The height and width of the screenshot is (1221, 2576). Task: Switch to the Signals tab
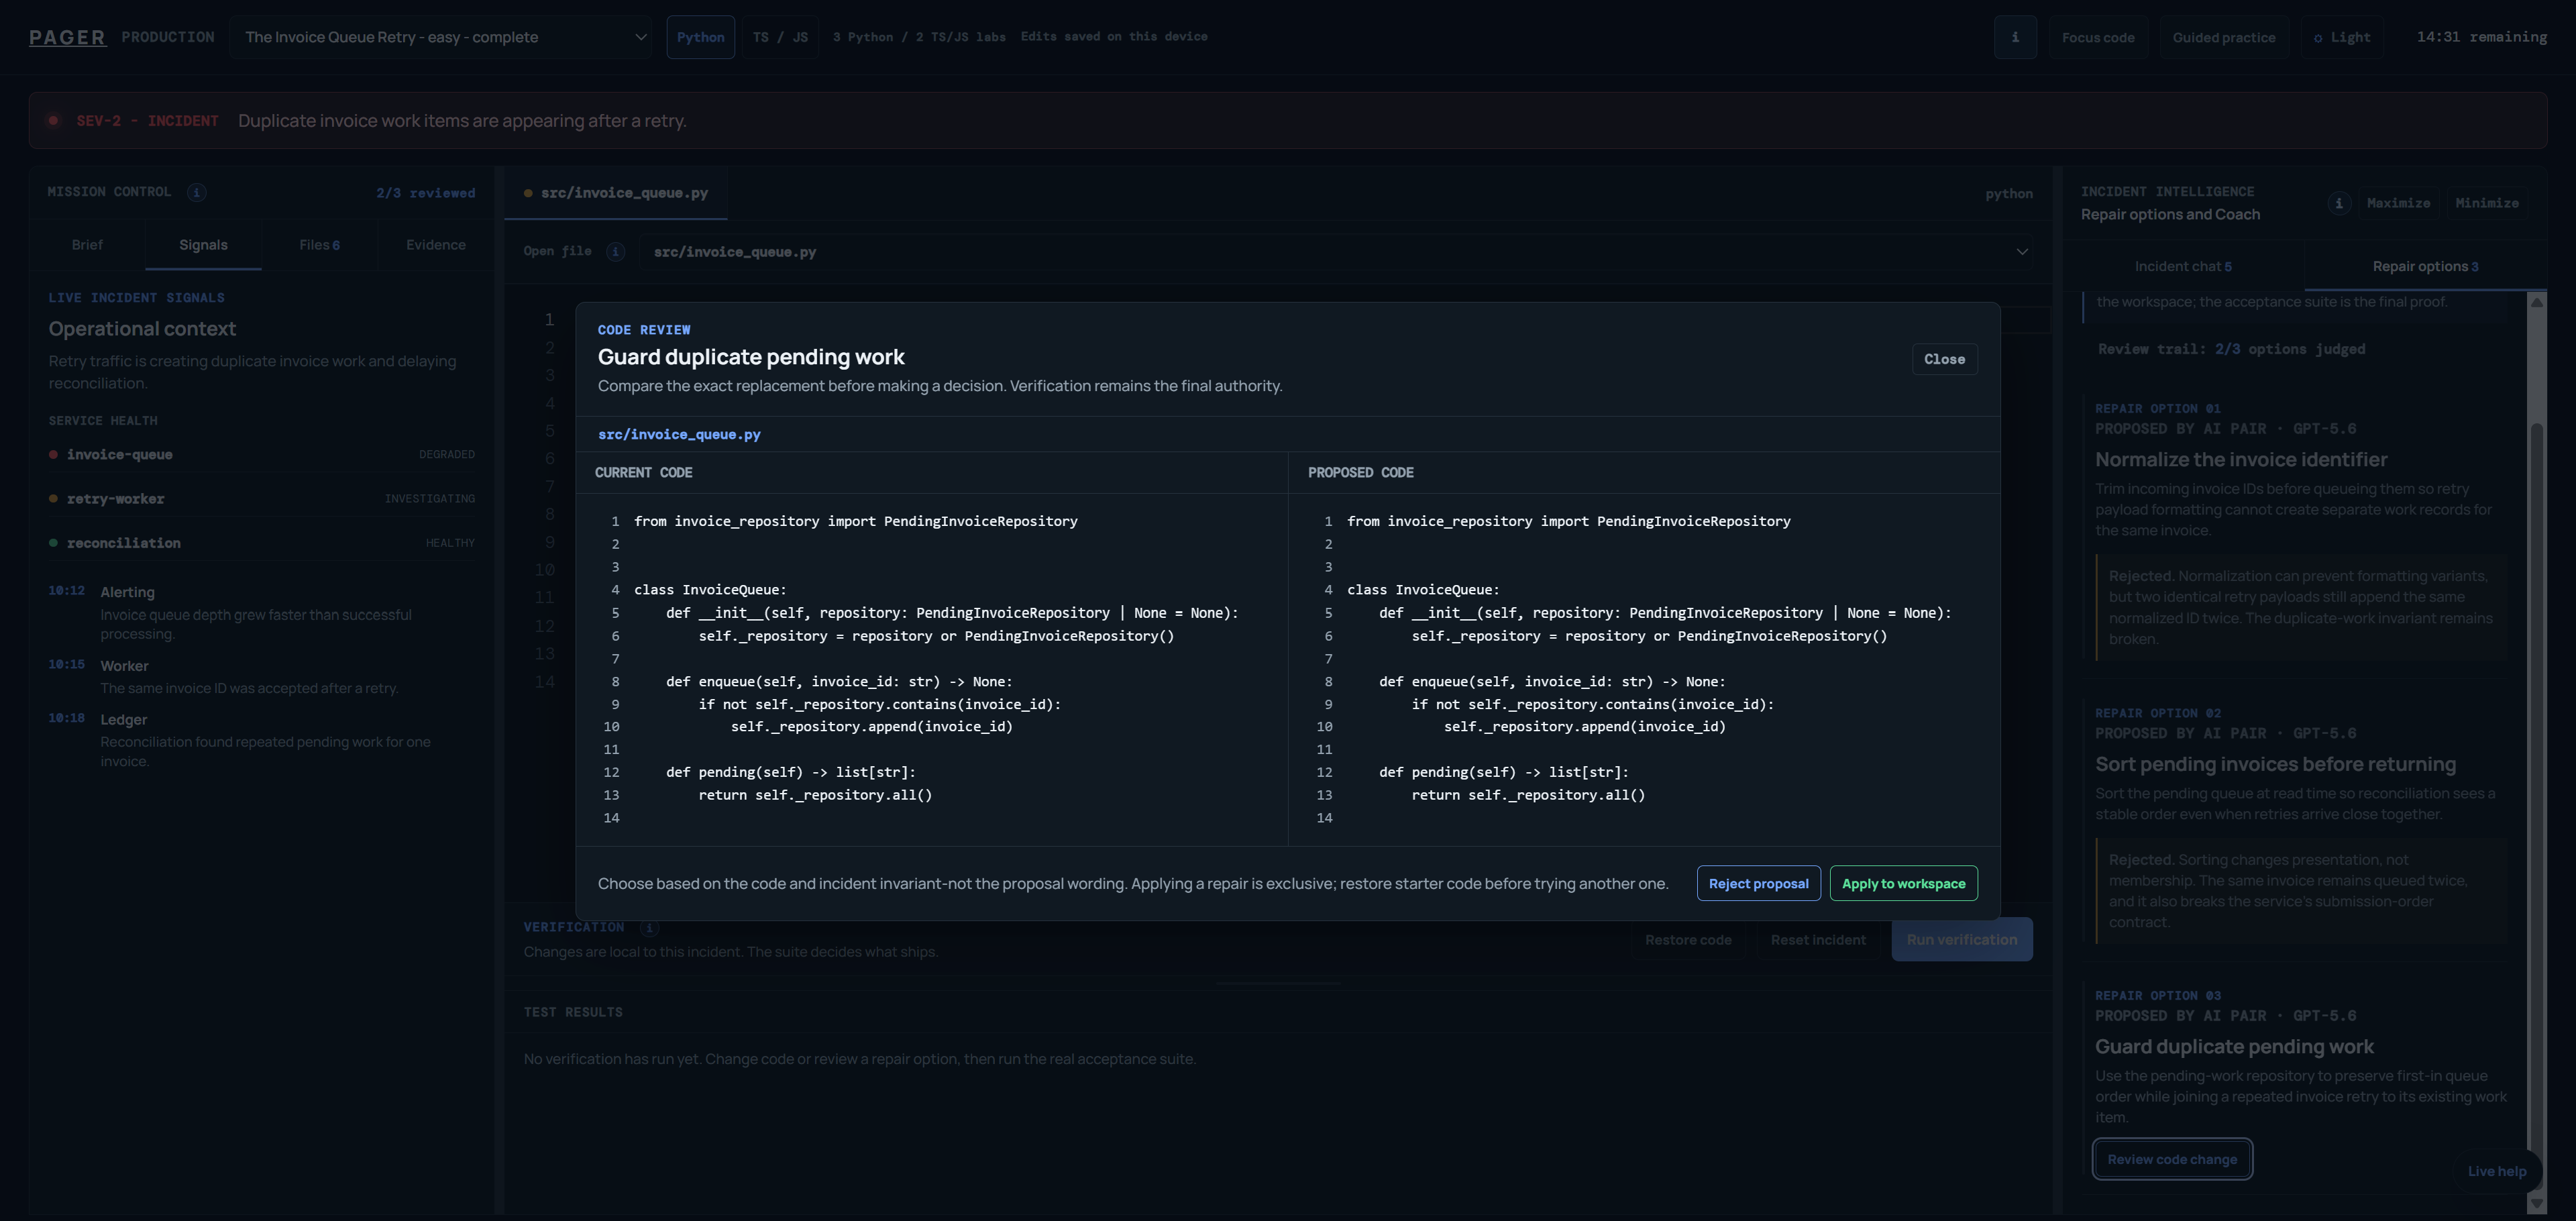(203, 245)
